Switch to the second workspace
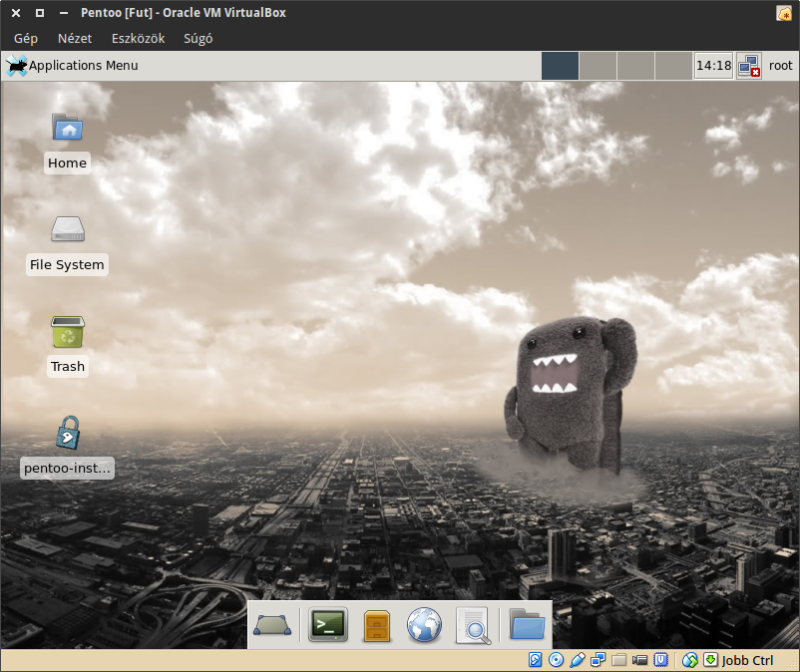 (x=597, y=66)
